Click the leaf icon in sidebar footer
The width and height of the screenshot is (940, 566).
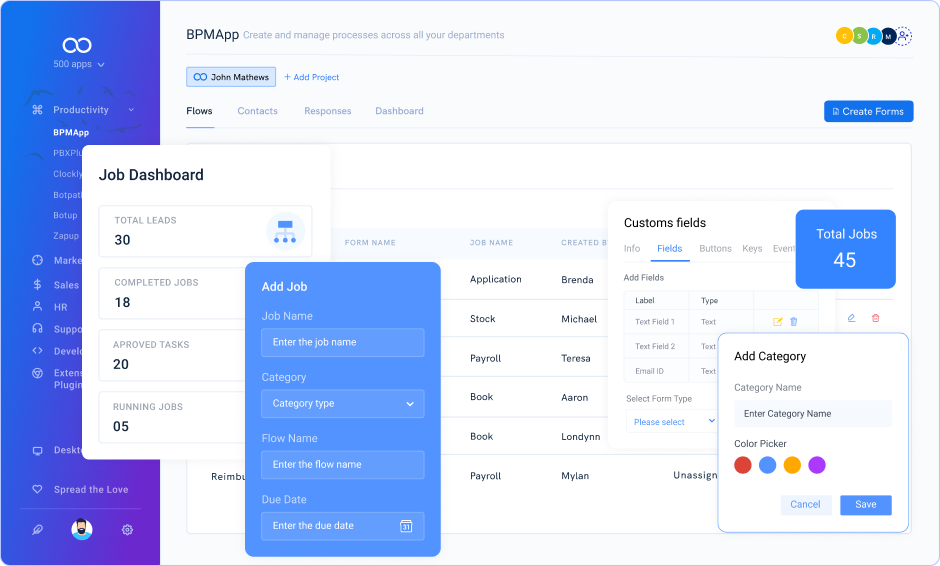[x=38, y=530]
